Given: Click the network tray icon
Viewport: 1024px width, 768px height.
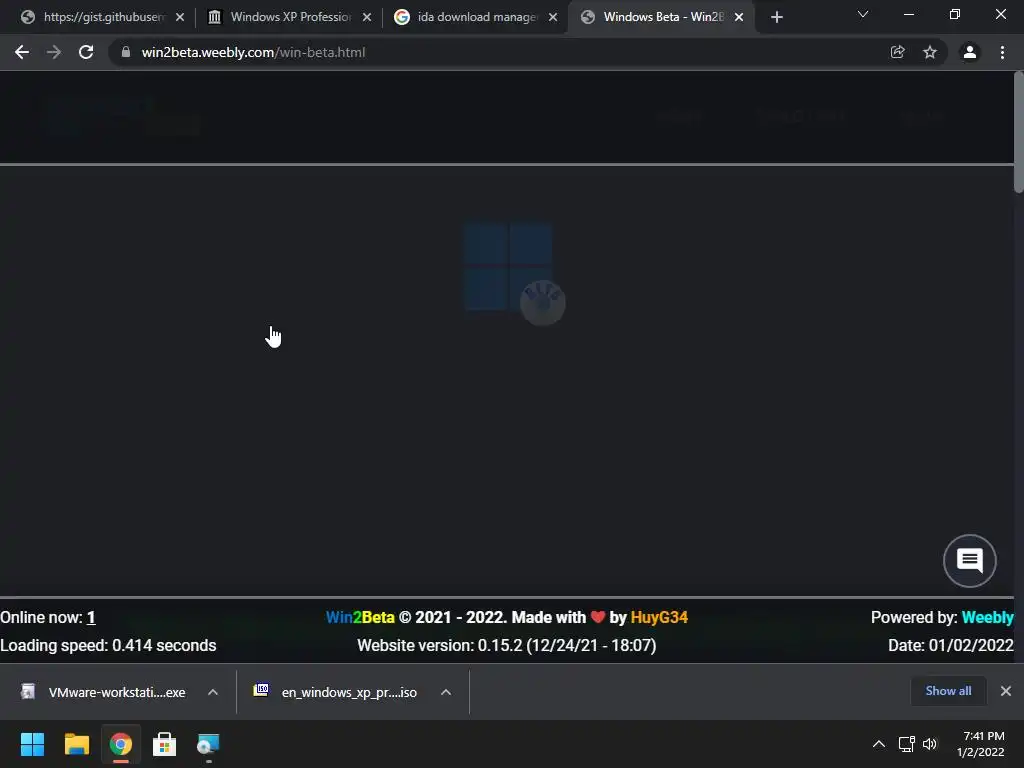Looking at the screenshot, I should click(906, 744).
